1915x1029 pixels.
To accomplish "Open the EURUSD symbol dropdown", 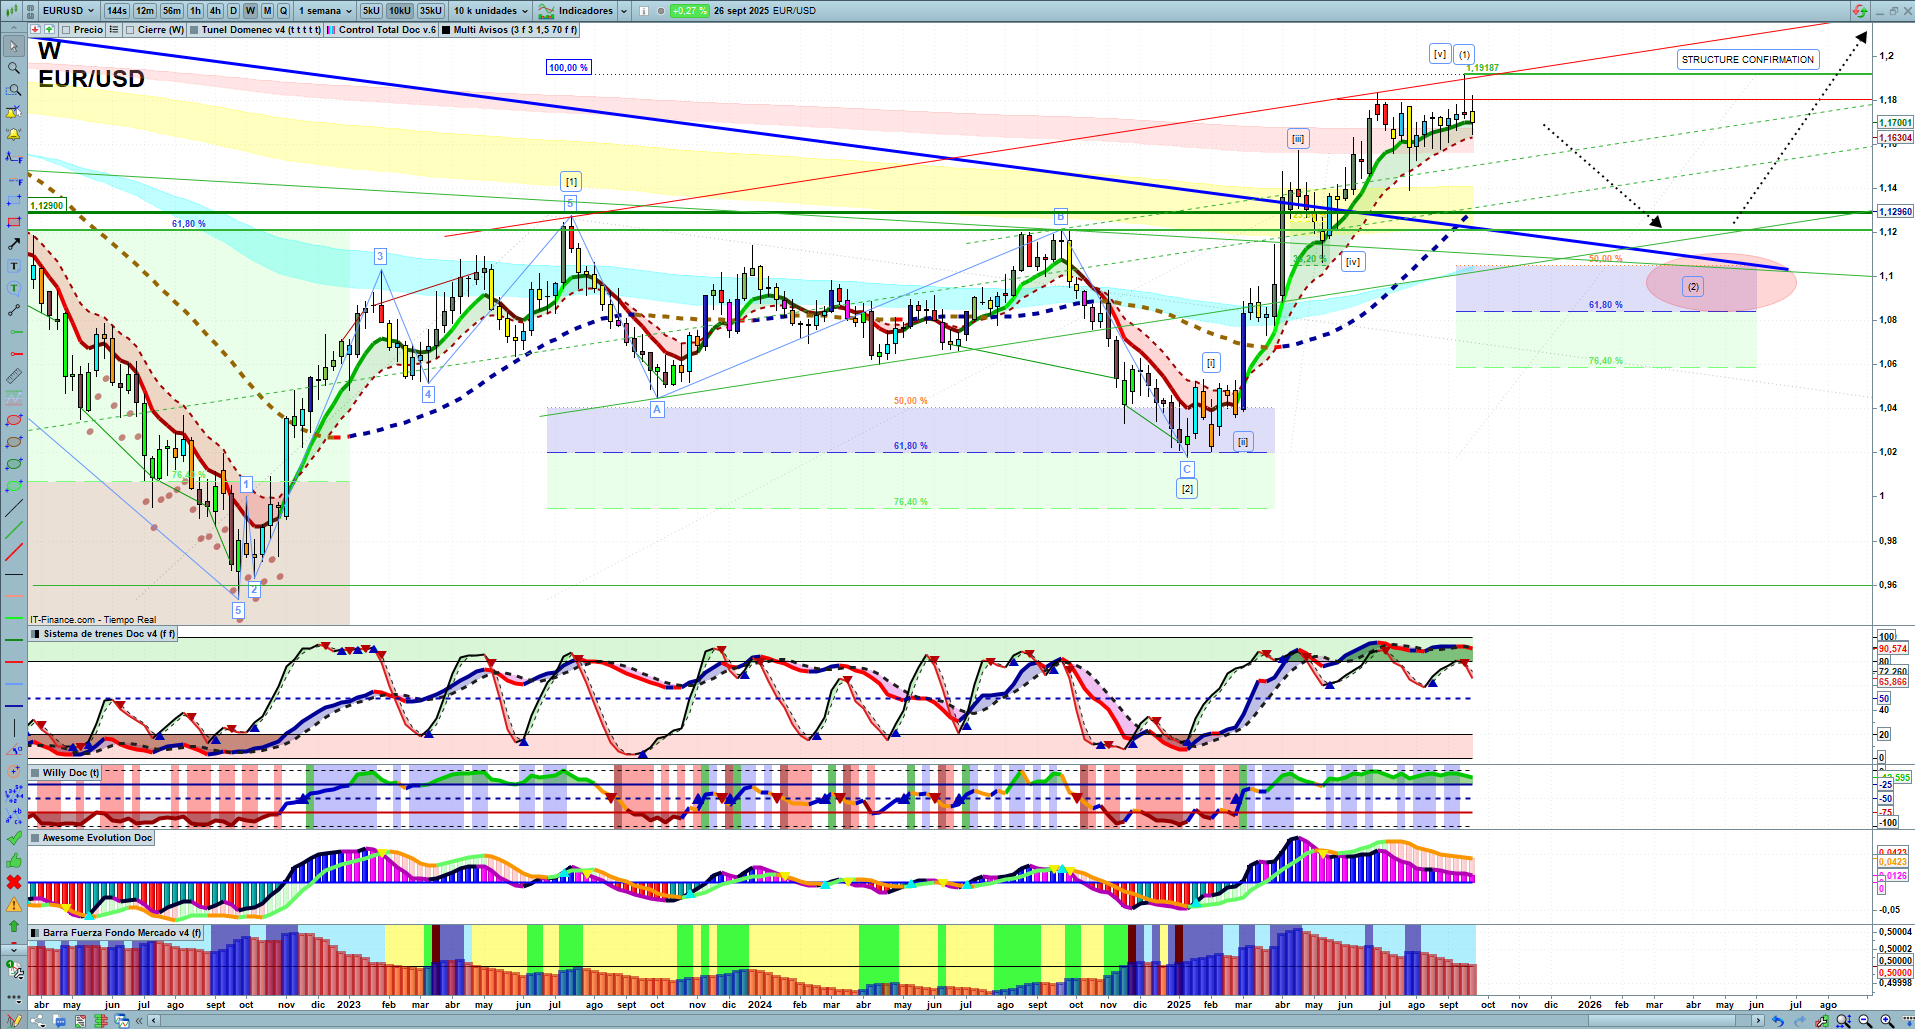I will tap(68, 11).
